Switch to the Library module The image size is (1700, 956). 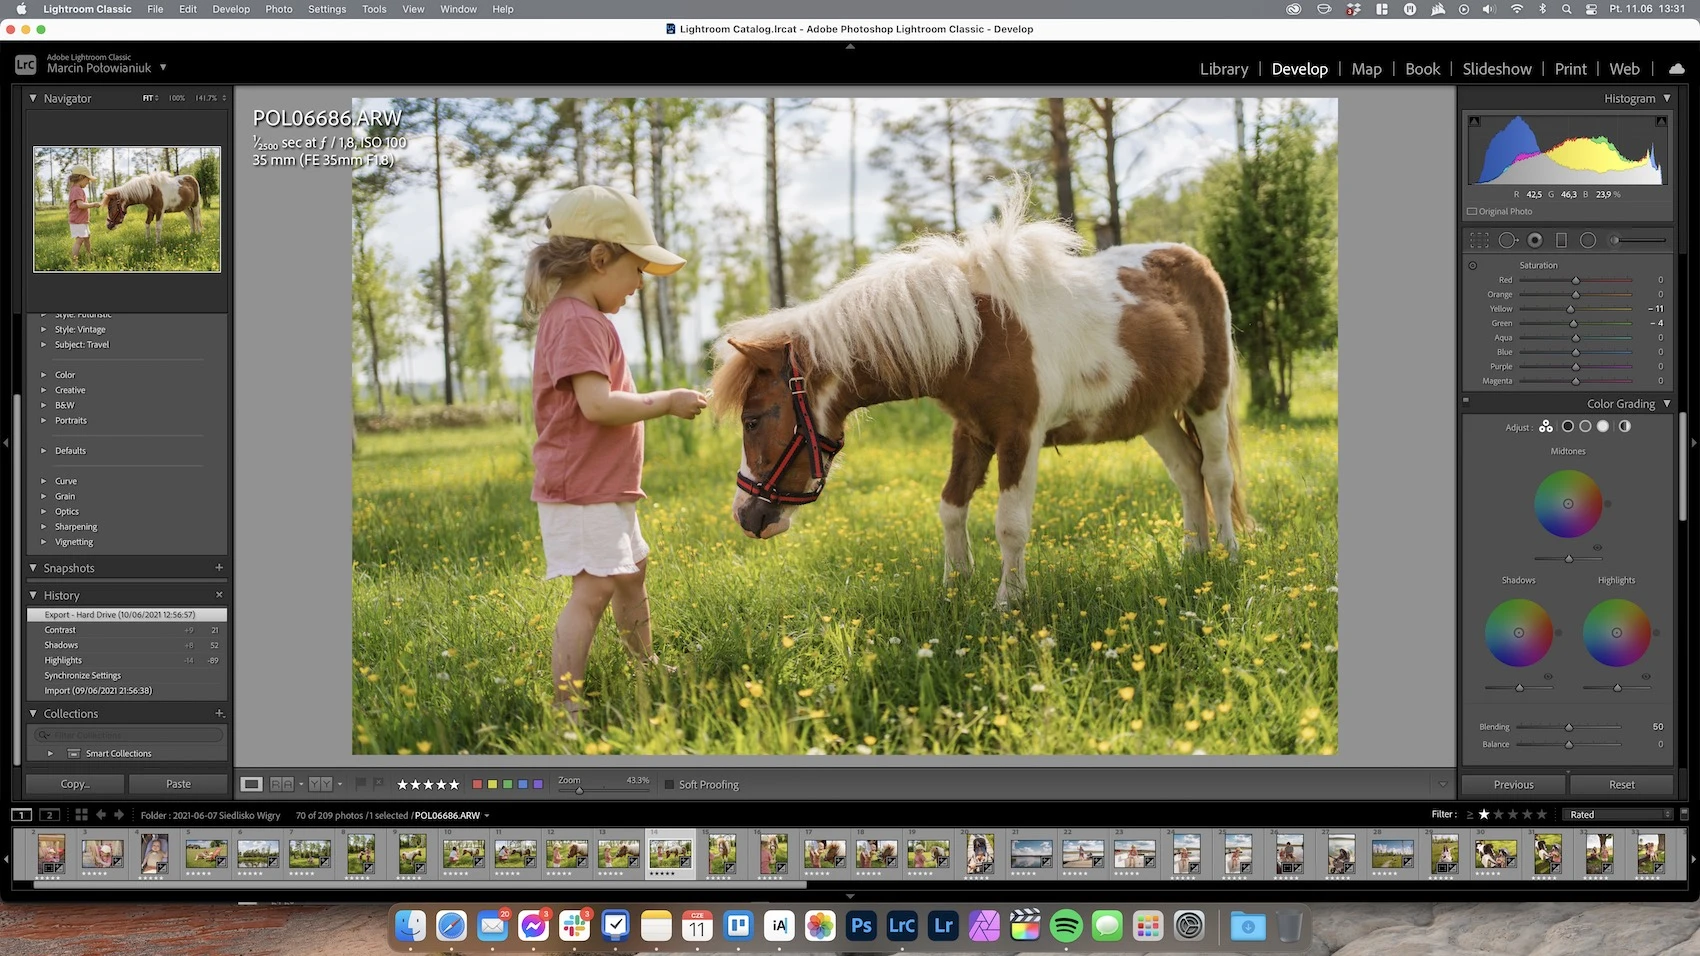tap(1224, 69)
